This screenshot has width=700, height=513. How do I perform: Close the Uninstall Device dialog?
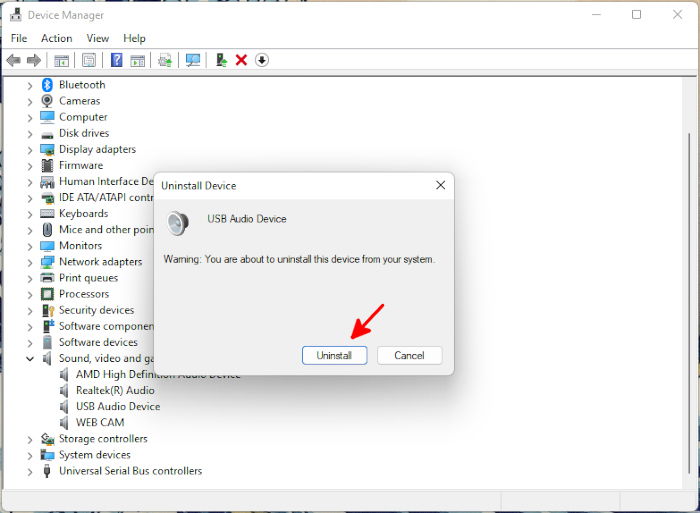click(441, 185)
